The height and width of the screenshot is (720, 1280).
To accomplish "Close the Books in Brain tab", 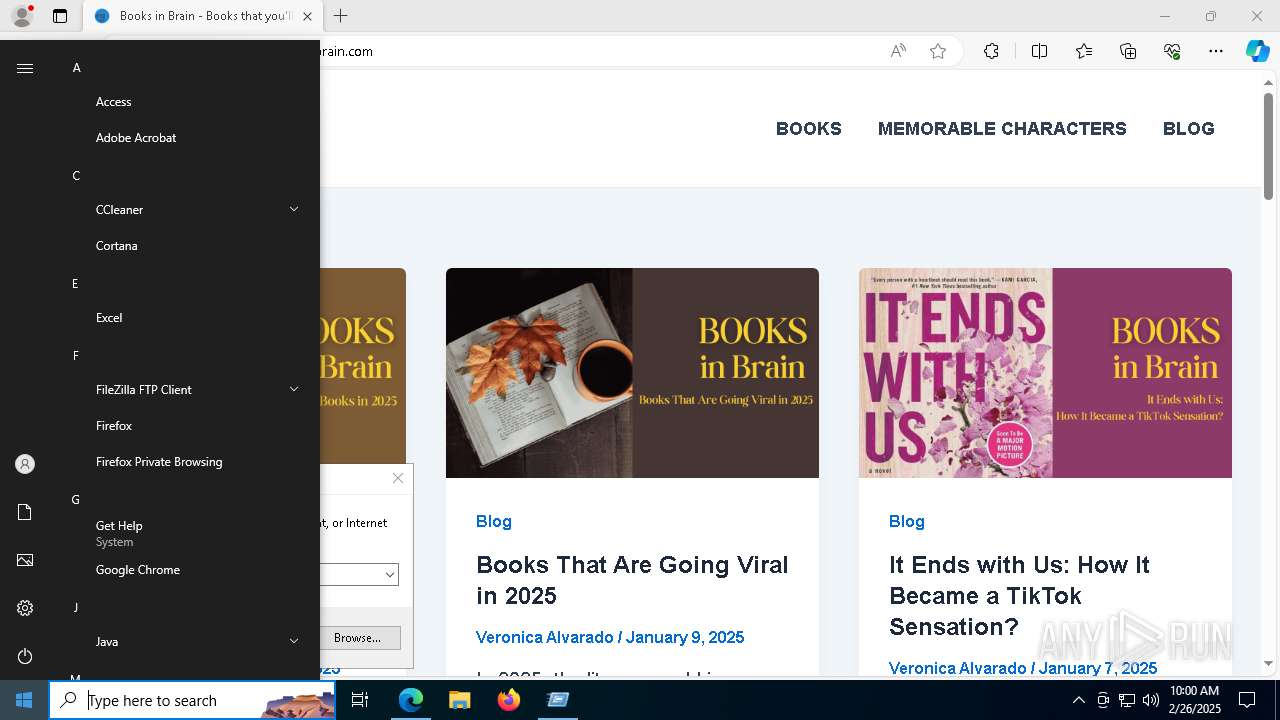I will [x=307, y=16].
